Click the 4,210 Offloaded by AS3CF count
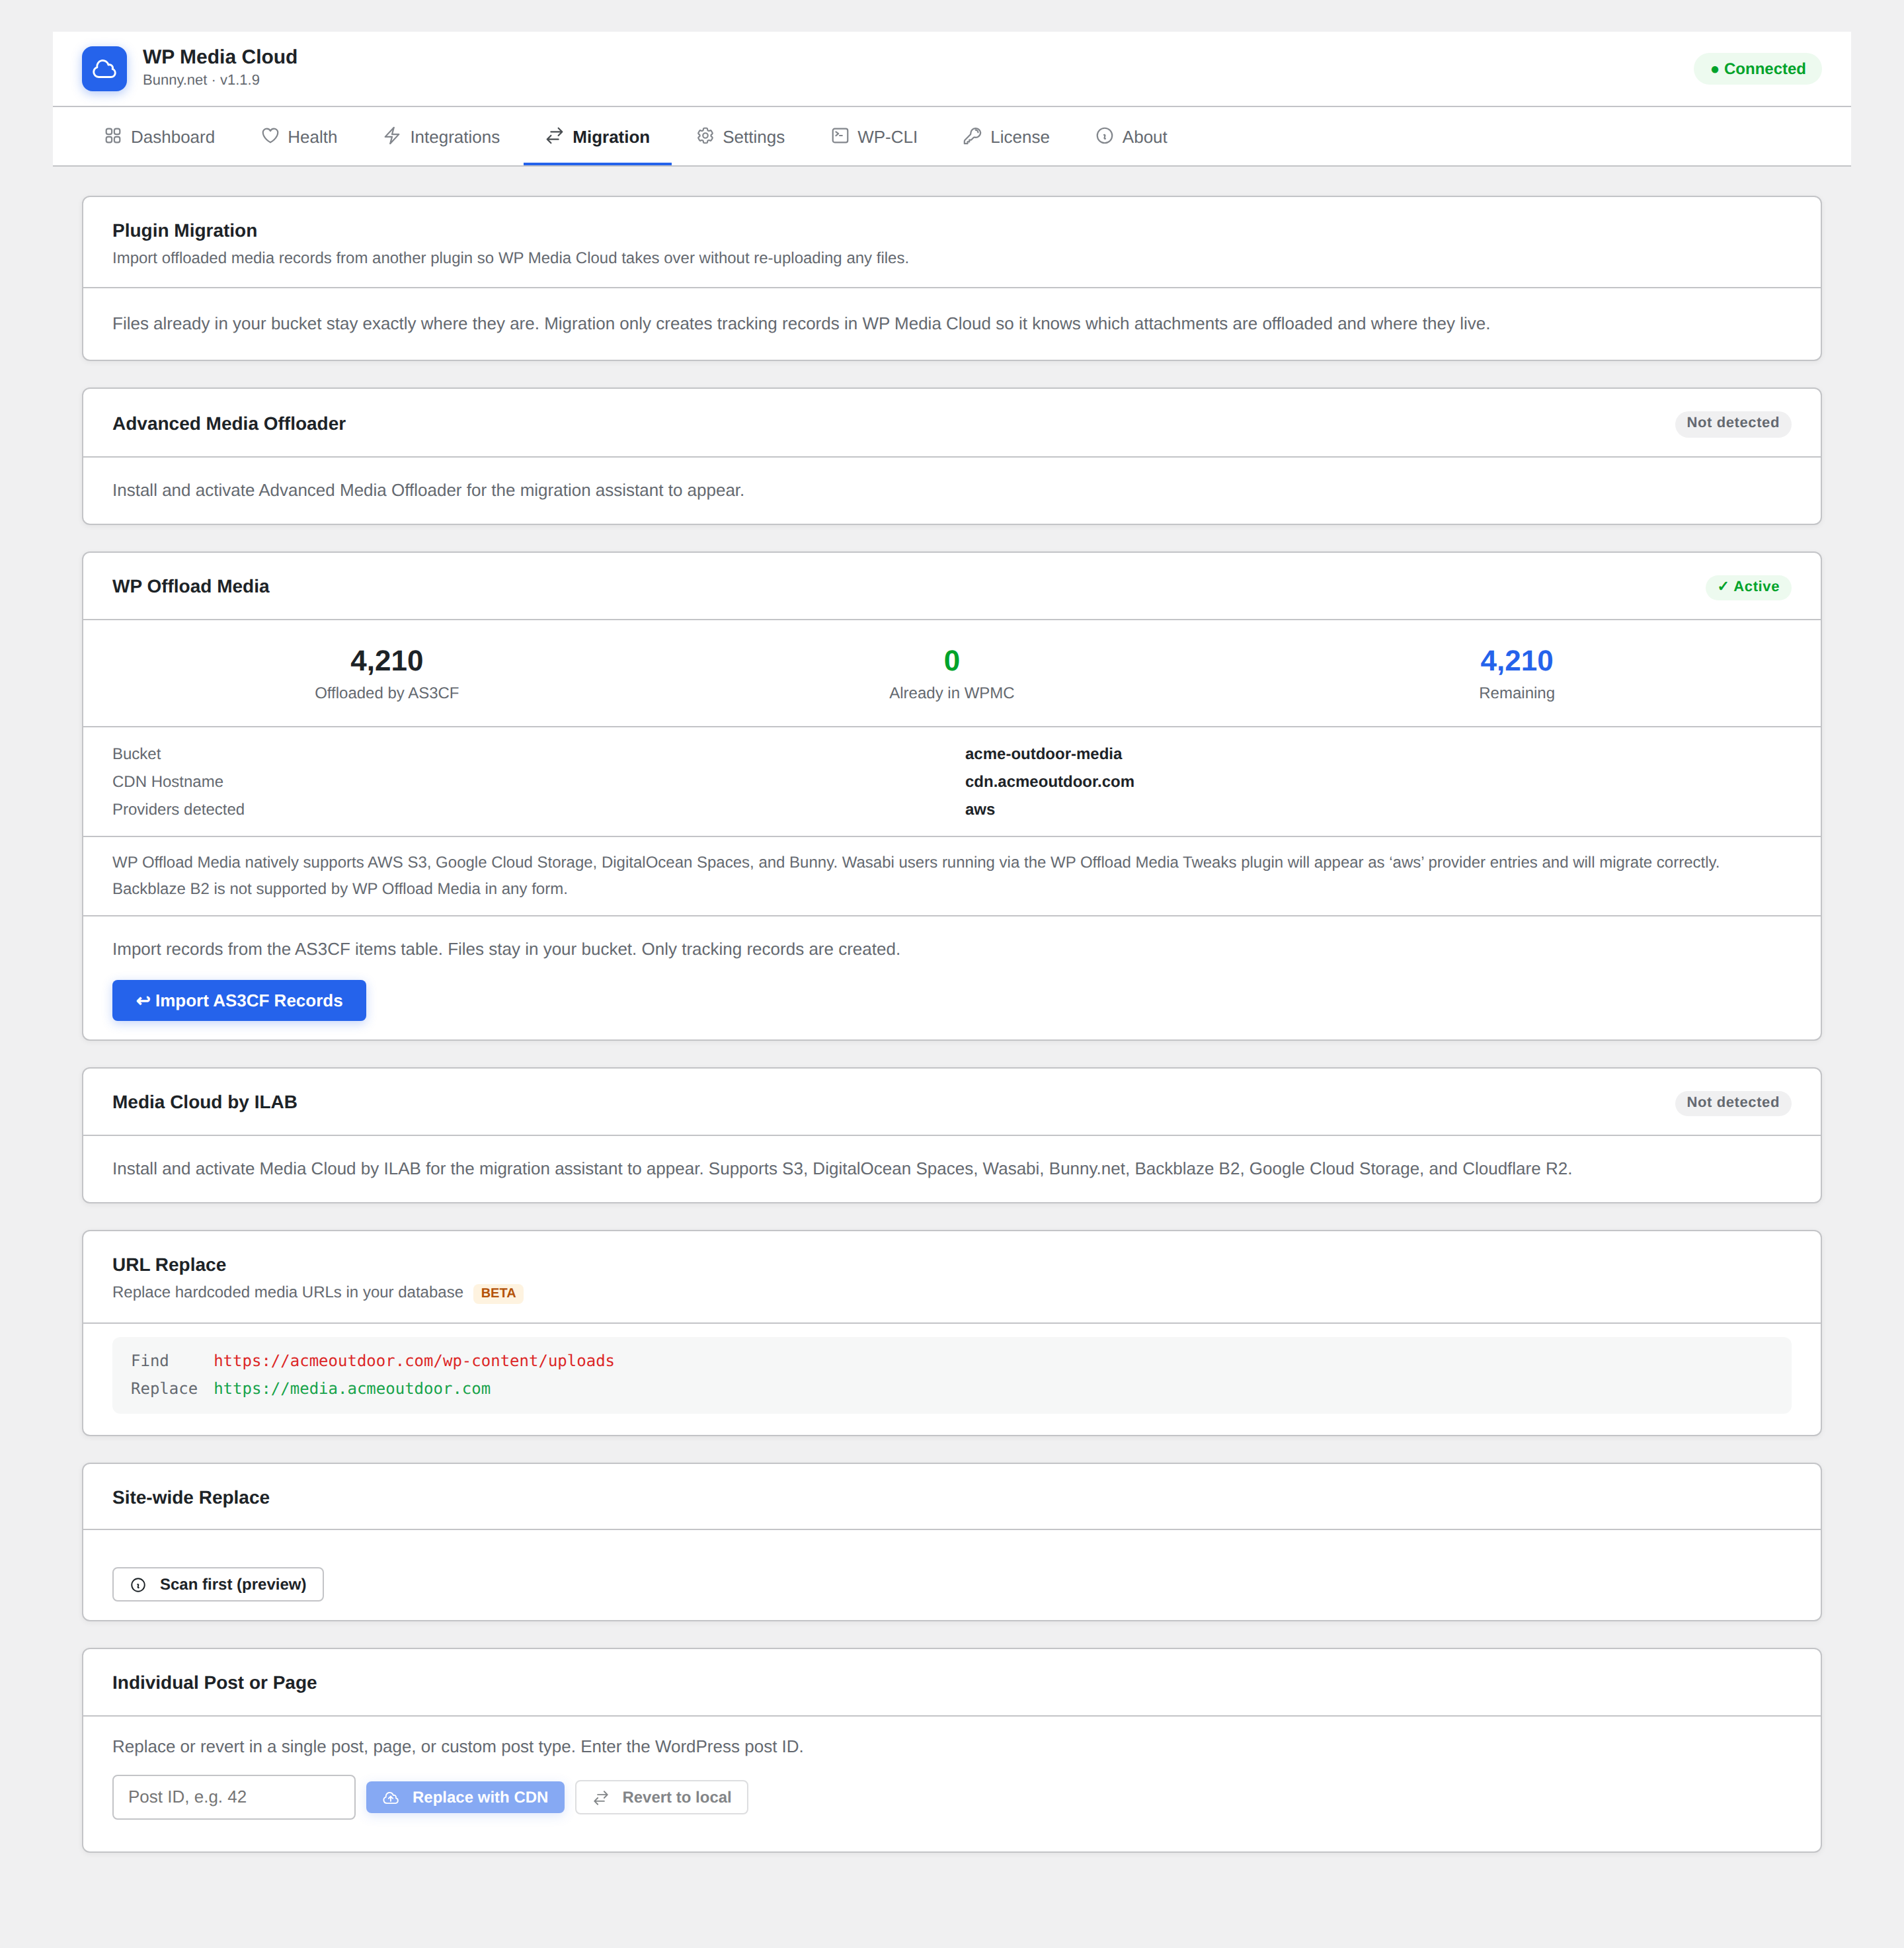The image size is (1904, 1948). coord(387,661)
